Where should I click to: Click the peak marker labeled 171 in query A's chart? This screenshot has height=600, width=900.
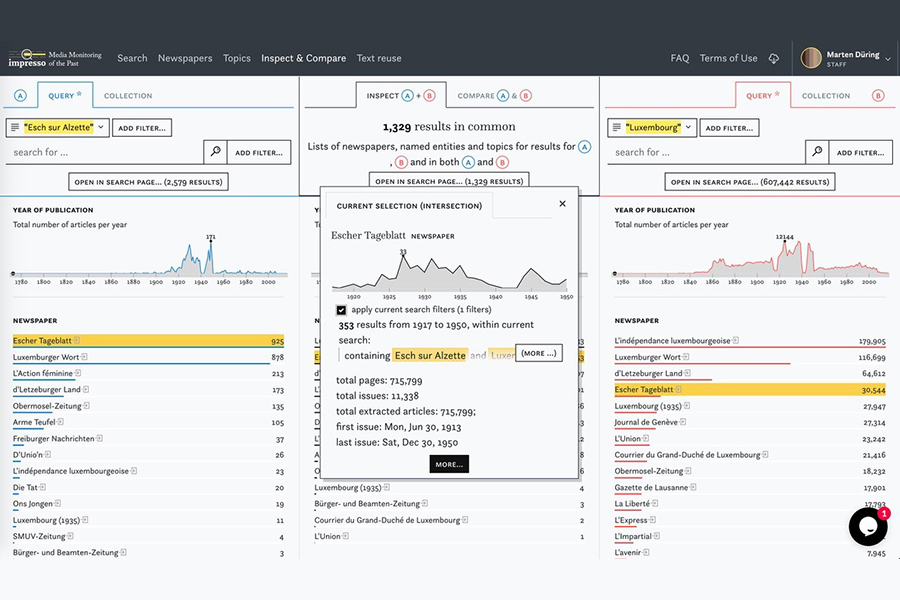point(211,242)
